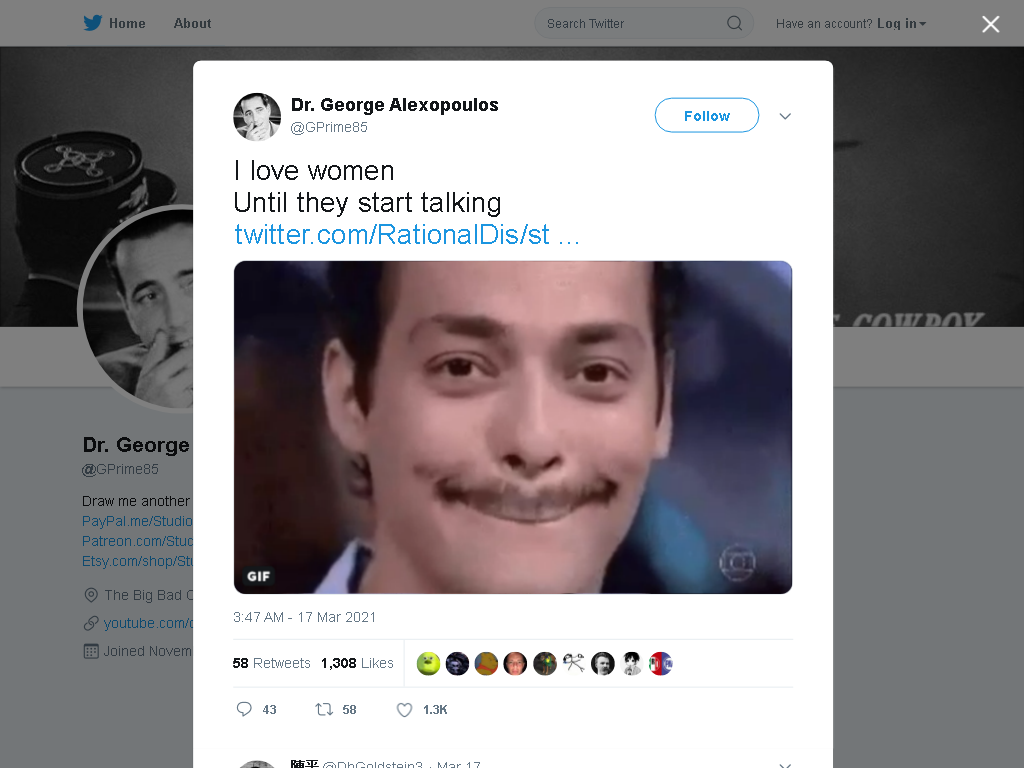Click the @GPrime85 handle in the tweet
The width and height of the screenshot is (1024, 768).
pyautogui.click(x=328, y=127)
